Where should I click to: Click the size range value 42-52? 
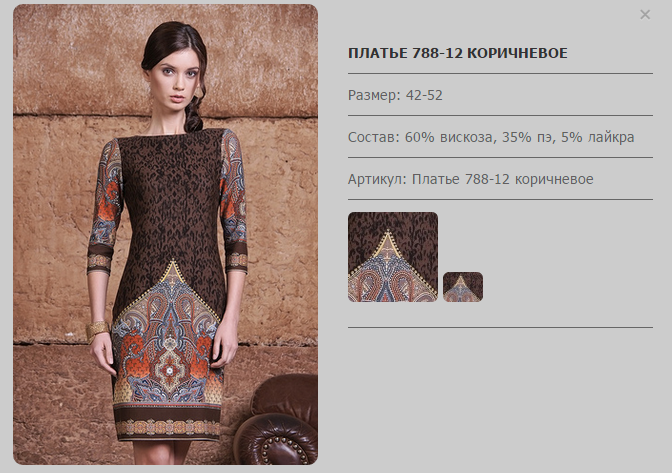424,95
